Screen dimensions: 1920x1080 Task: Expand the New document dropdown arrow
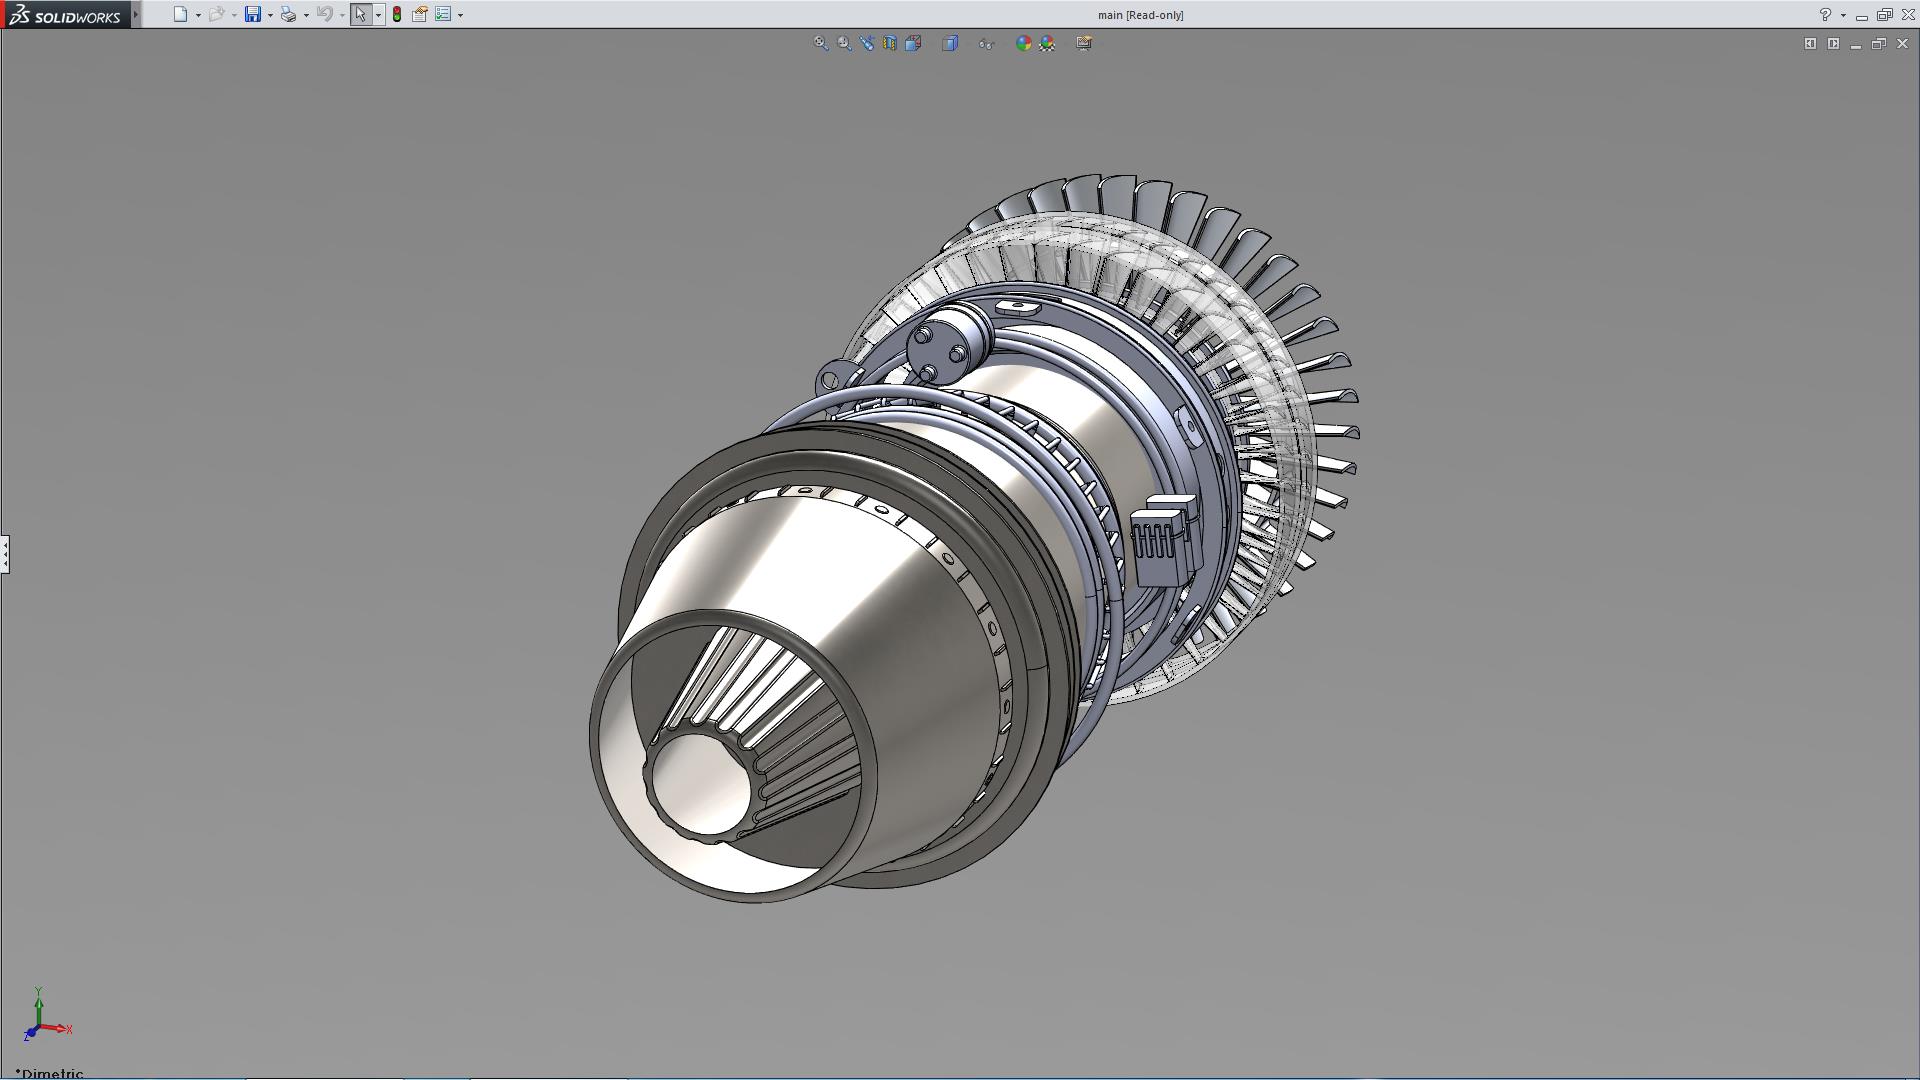(198, 15)
